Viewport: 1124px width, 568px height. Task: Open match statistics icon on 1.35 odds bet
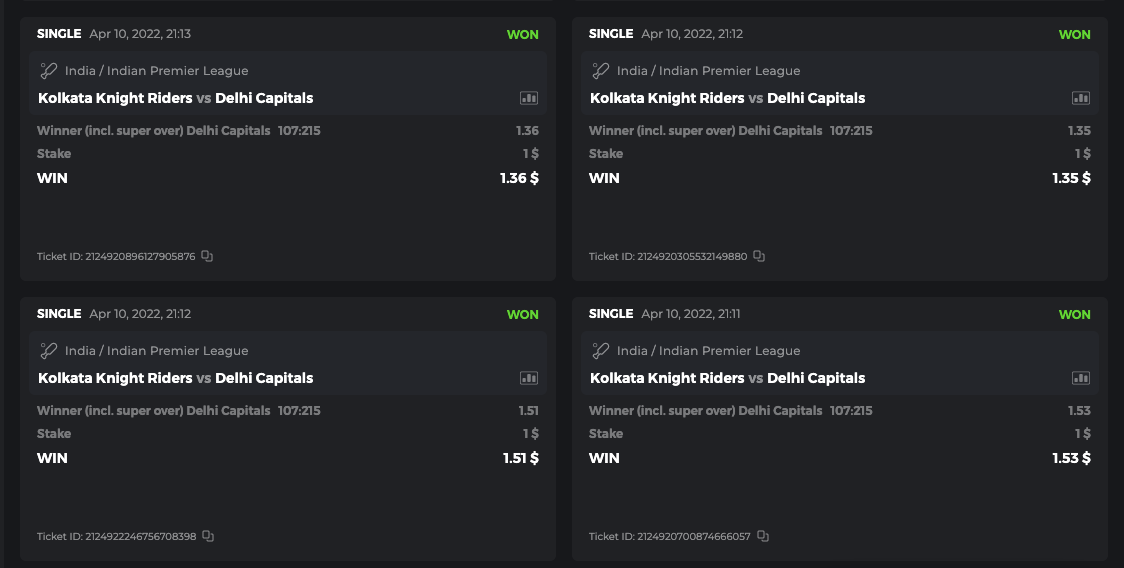pos(1081,98)
